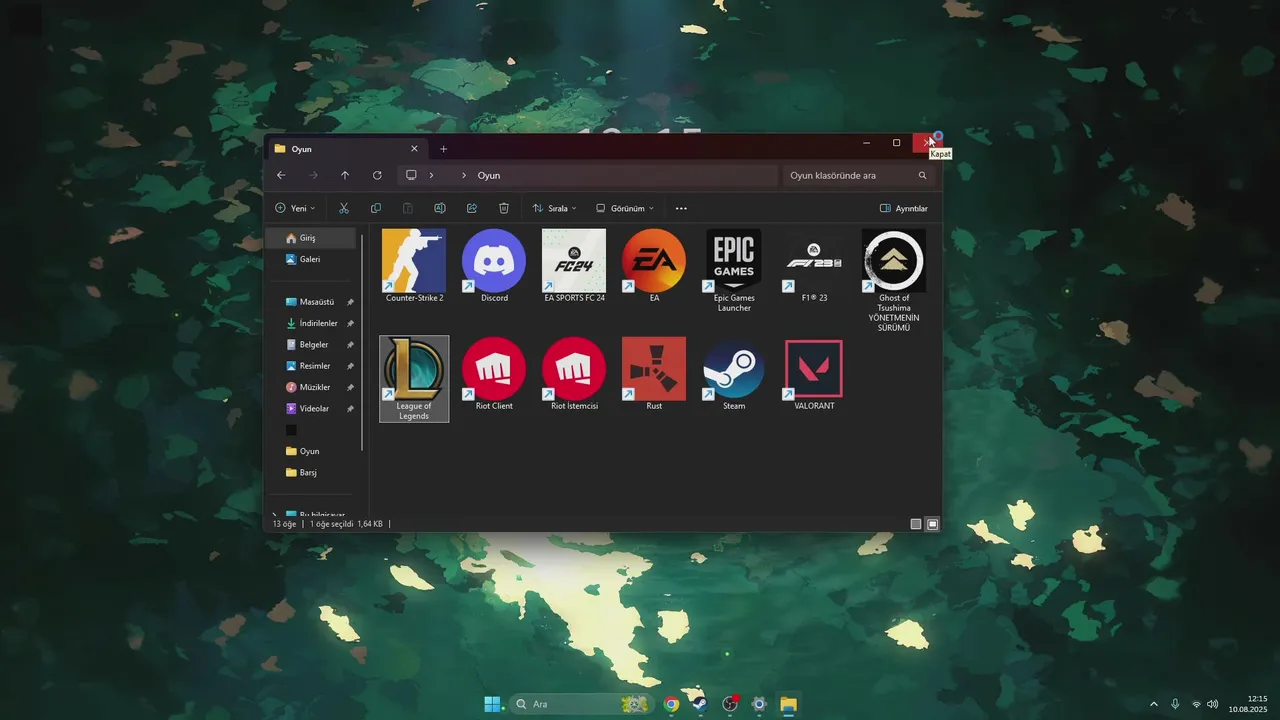Click the sidebar vertical scrollbar
The height and width of the screenshot is (720, 1280).
coord(361,340)
